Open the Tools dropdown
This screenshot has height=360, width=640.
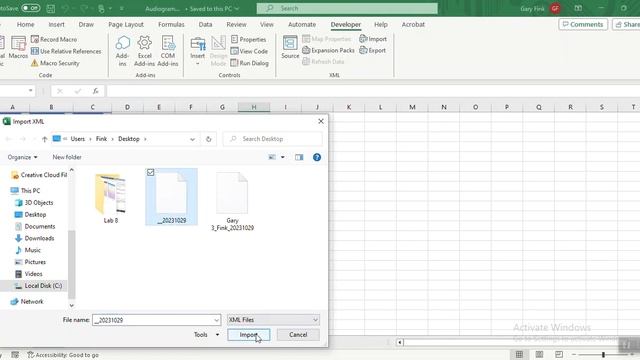pyautogui.click(x=207, y=334)
